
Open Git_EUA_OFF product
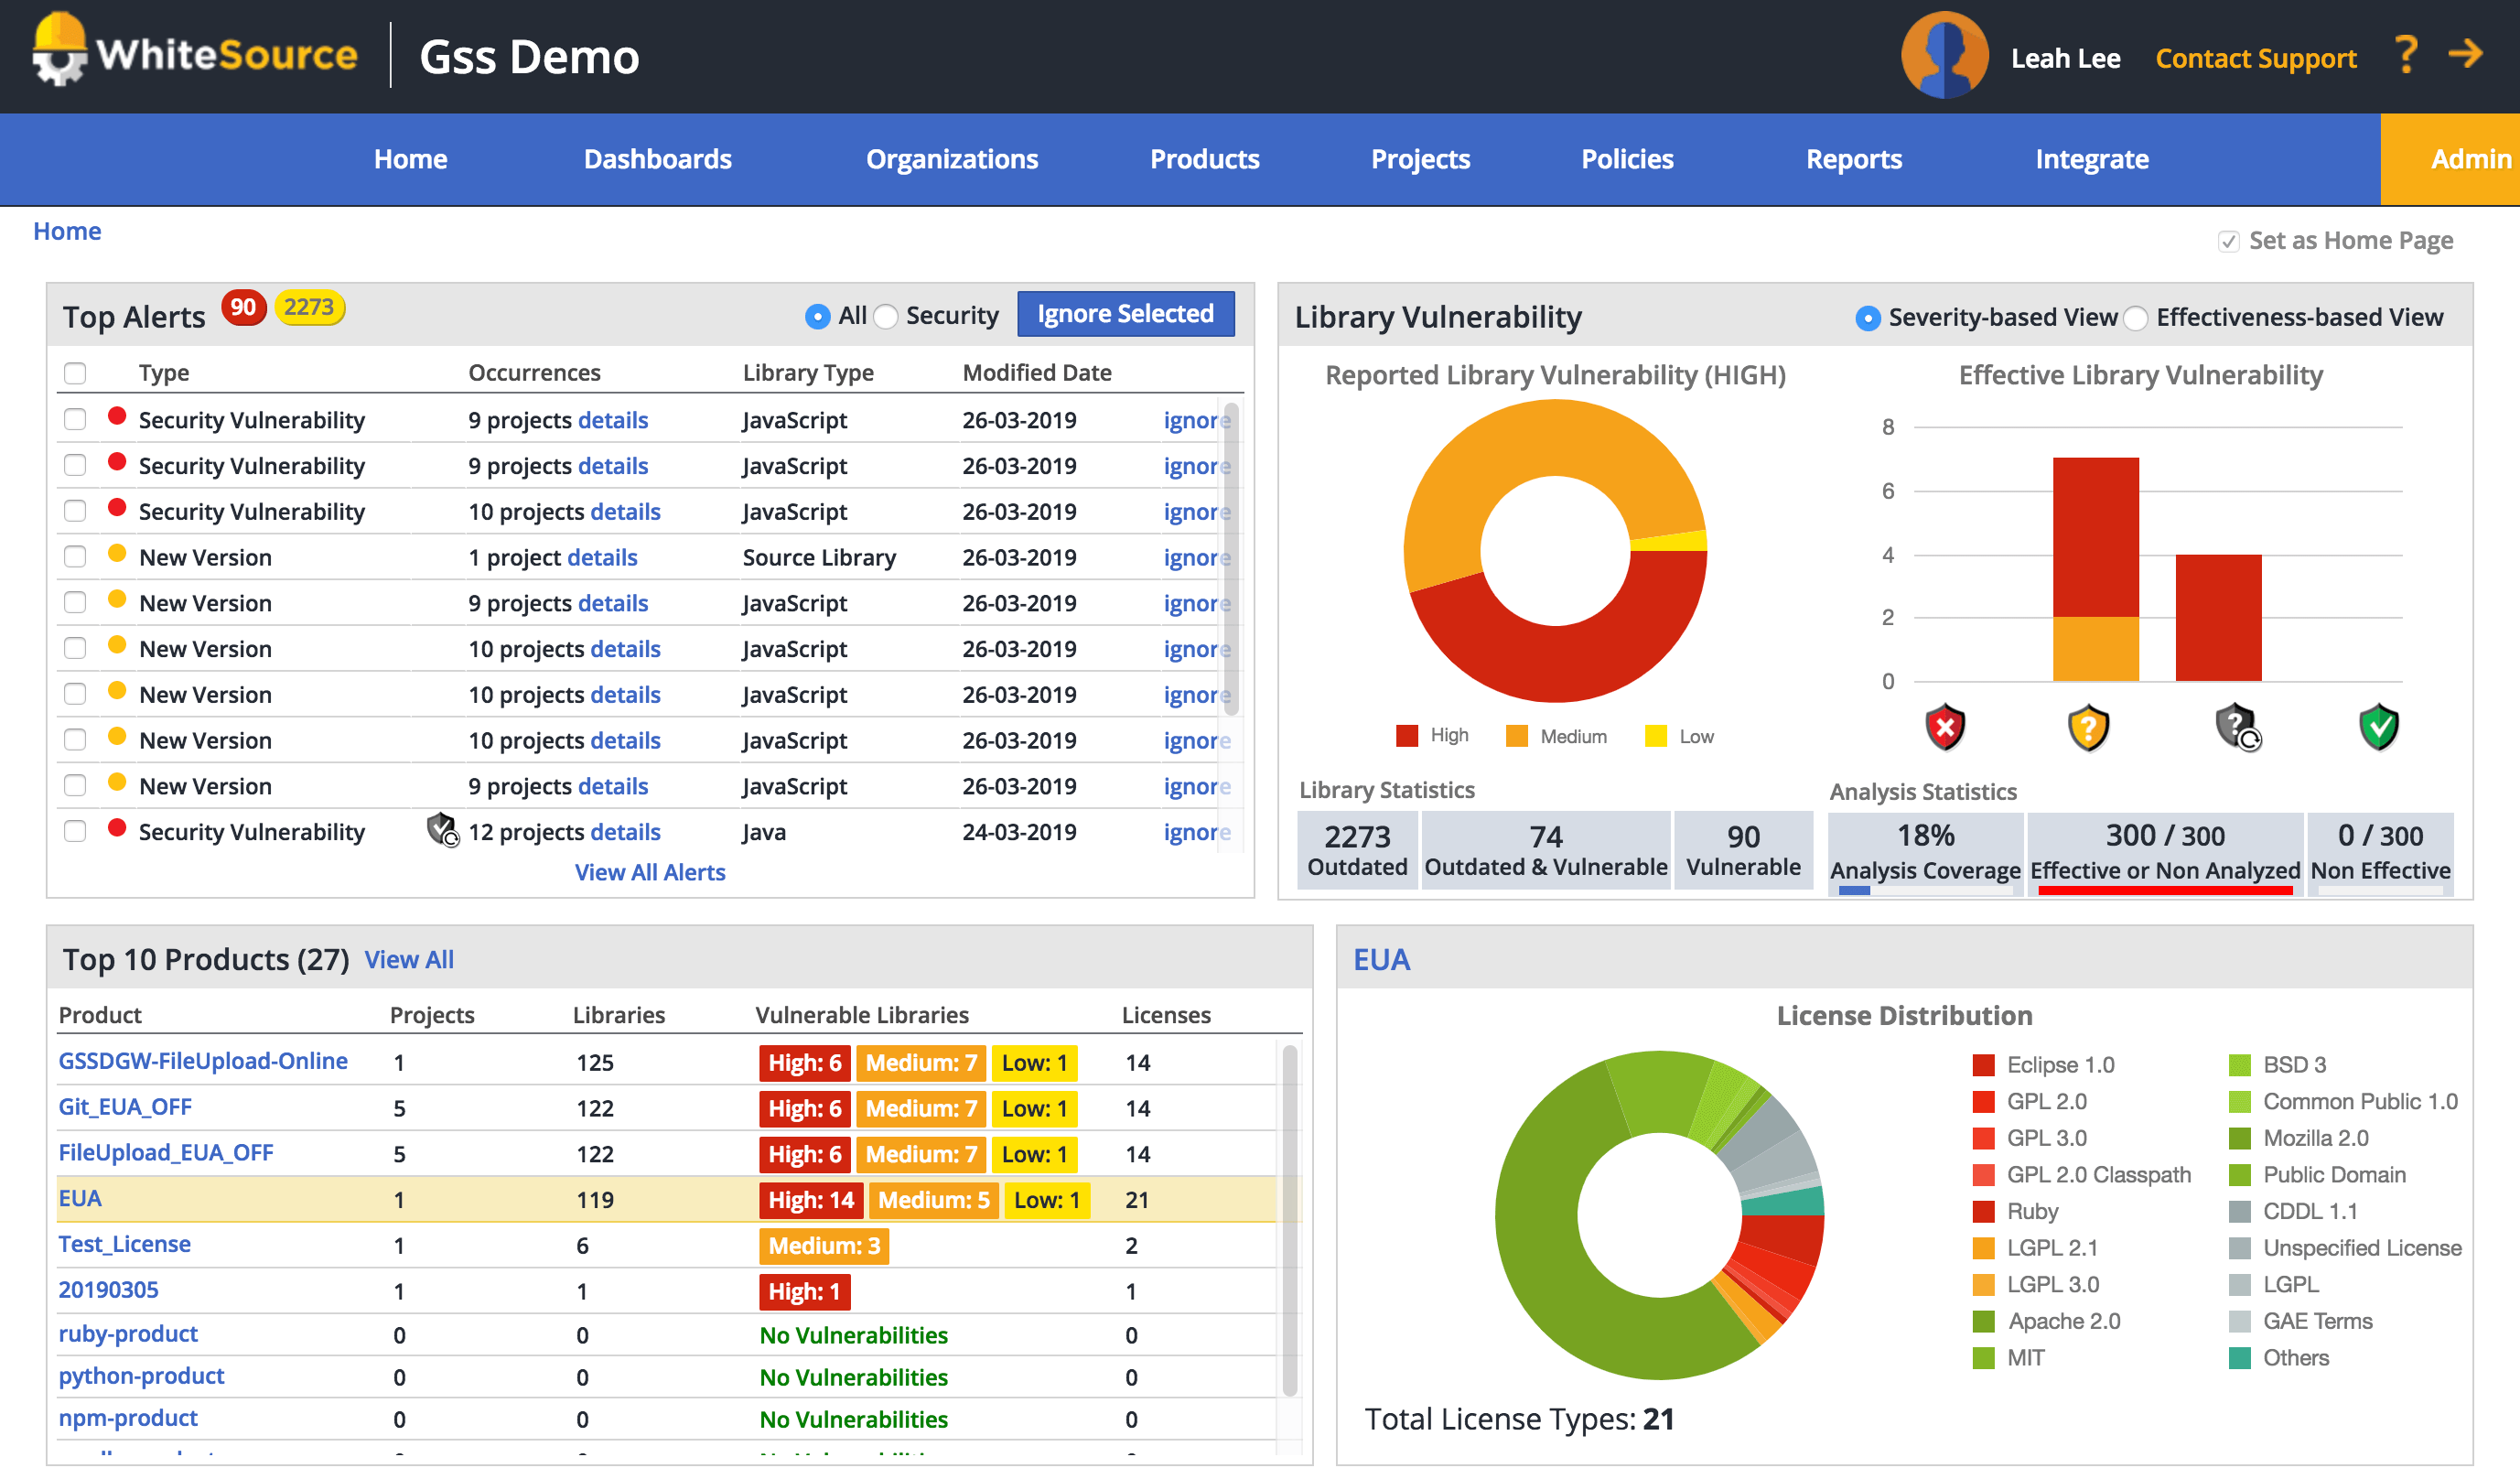tap(125, 1107)
